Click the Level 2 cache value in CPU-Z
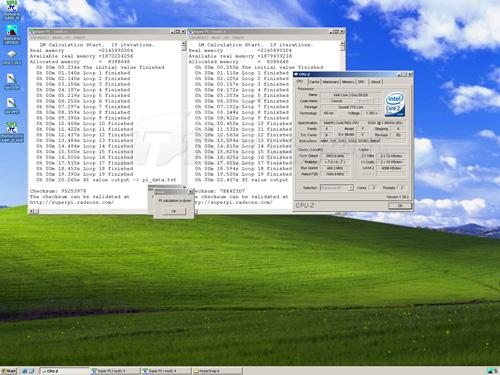Viewport: 500px width, 375px height. 391,168
